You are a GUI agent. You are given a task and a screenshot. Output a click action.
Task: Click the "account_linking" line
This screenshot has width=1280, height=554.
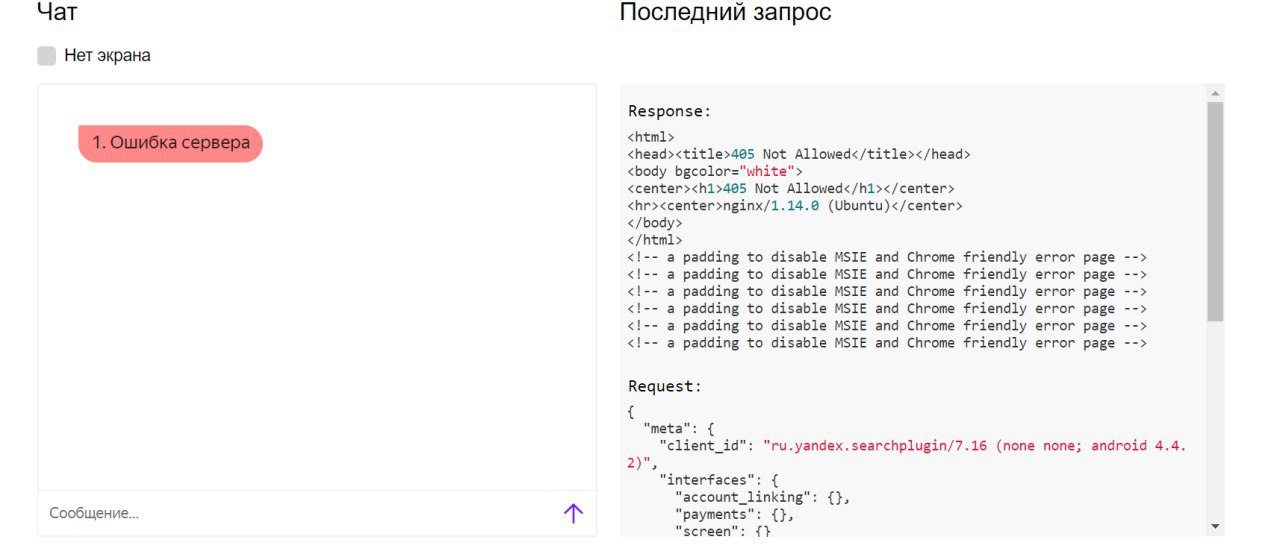pos(763,496)
